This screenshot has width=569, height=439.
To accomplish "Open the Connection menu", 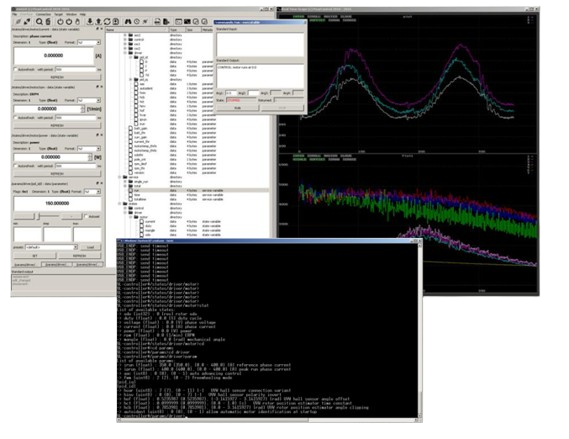I will coord(43,15).
